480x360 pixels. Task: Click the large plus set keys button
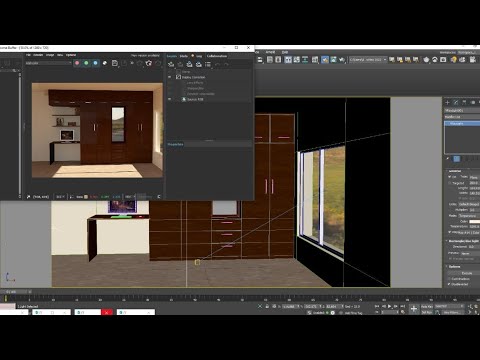[x=414, y=309]
